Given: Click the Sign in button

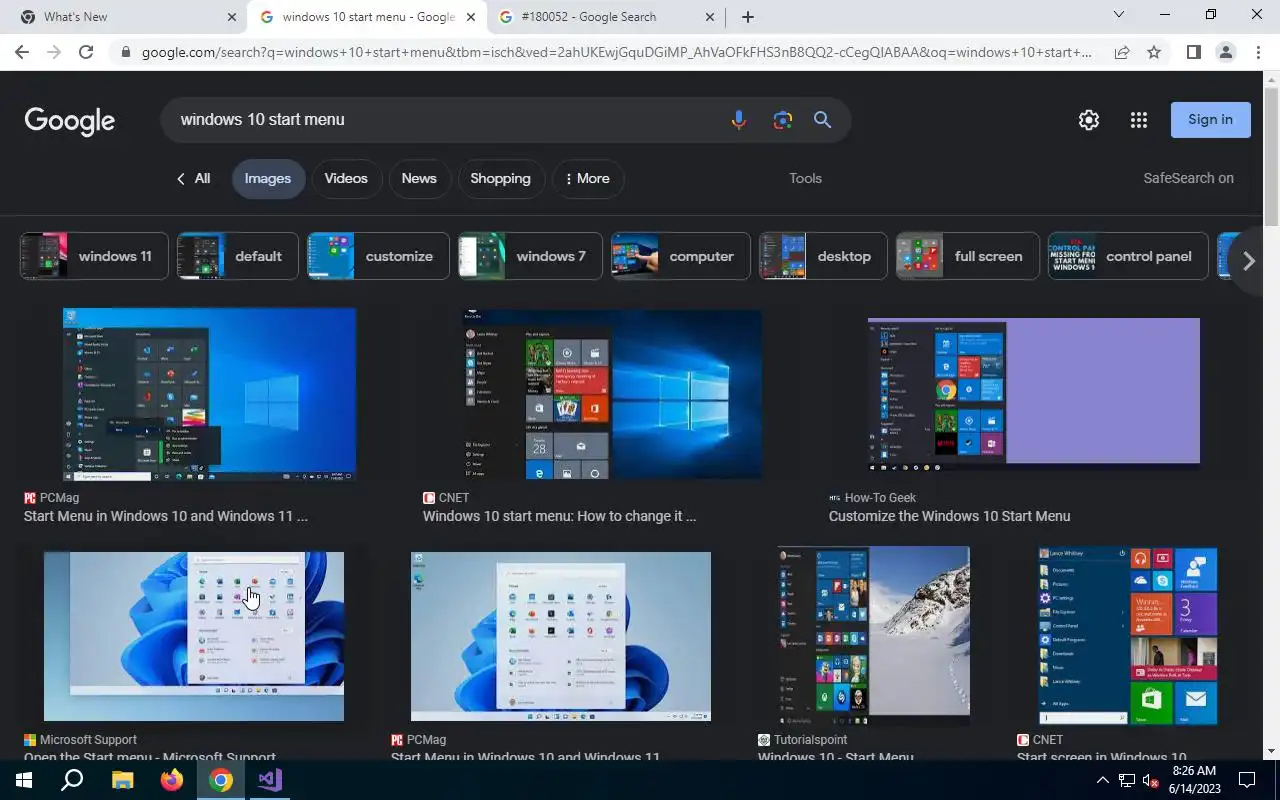Looking at the screenshot, I should tap(1210, 120).
